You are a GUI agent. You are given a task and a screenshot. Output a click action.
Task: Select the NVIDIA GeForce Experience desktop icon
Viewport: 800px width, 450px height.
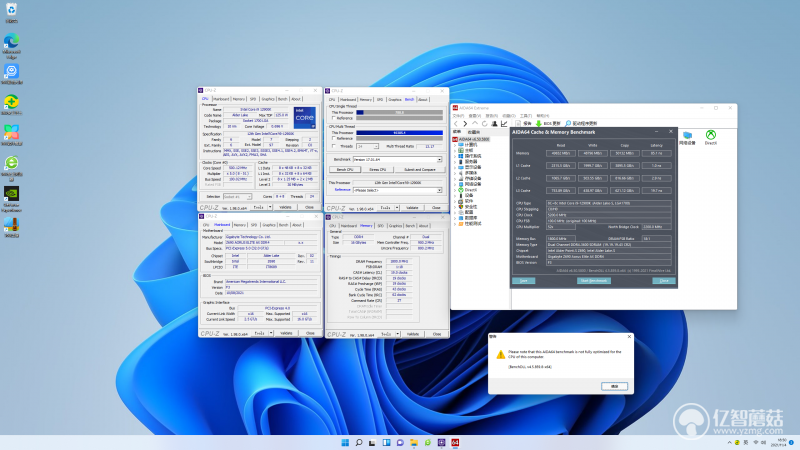(x=11, y=198)
